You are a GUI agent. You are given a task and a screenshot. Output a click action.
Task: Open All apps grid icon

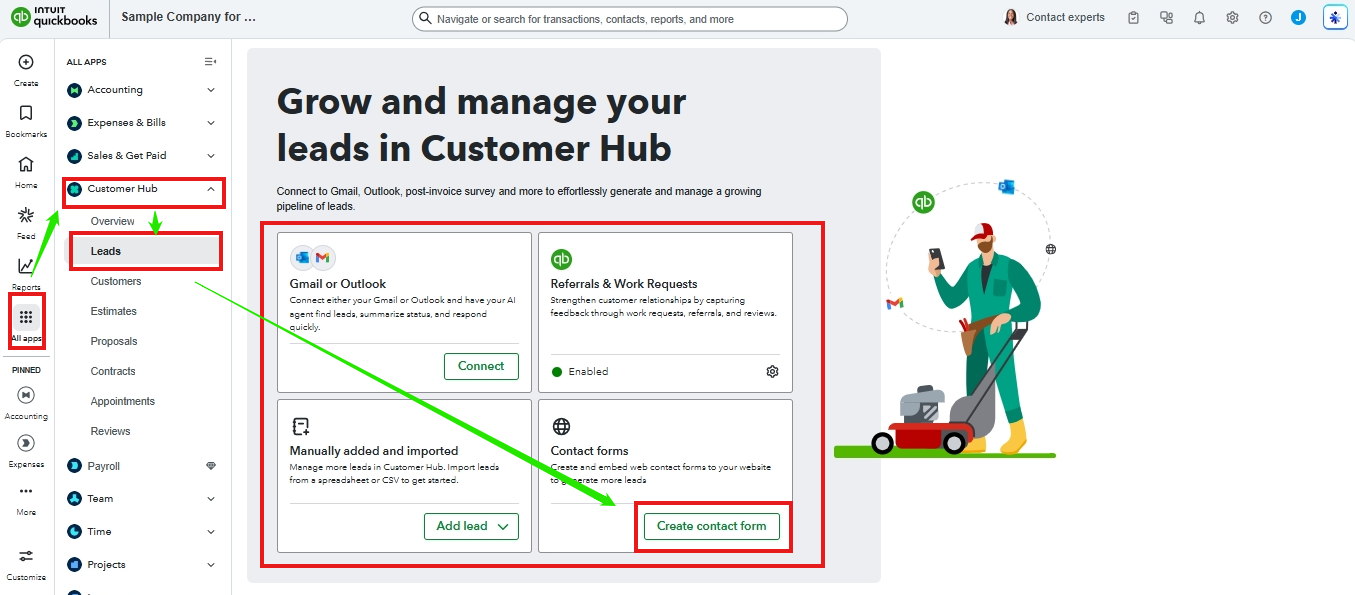(26, 317)
